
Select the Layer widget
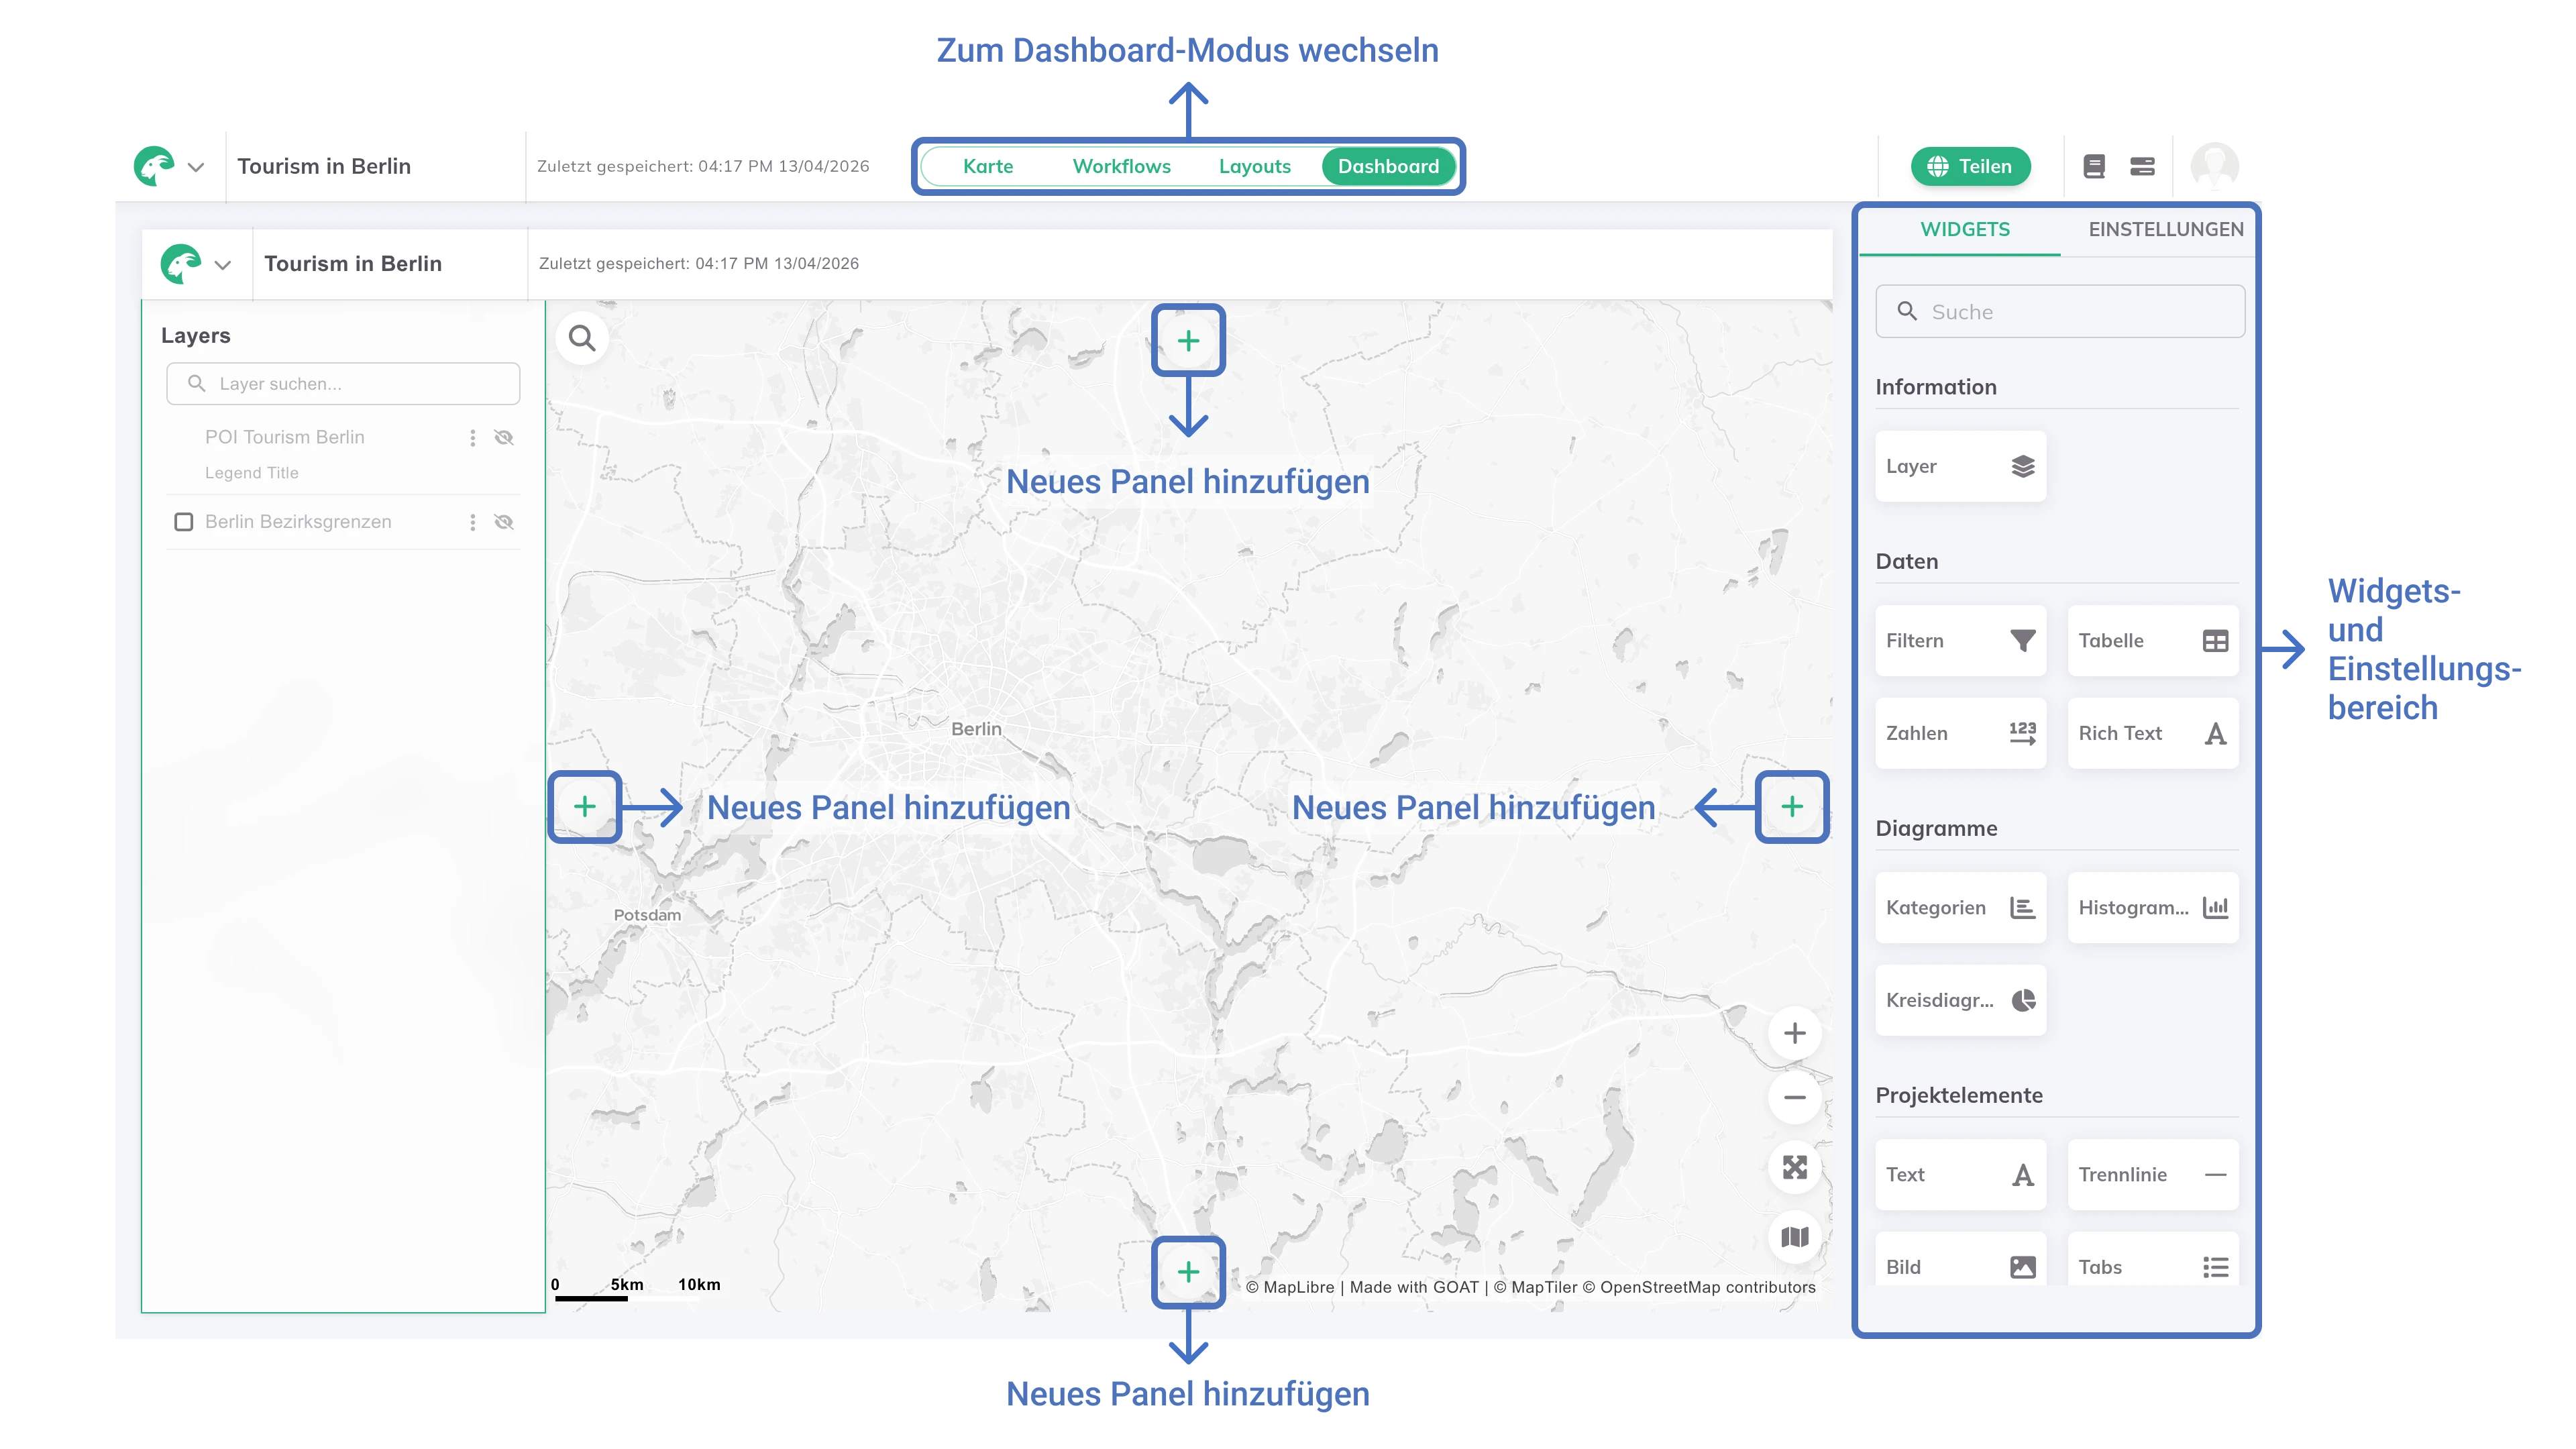click(1960, 466)
